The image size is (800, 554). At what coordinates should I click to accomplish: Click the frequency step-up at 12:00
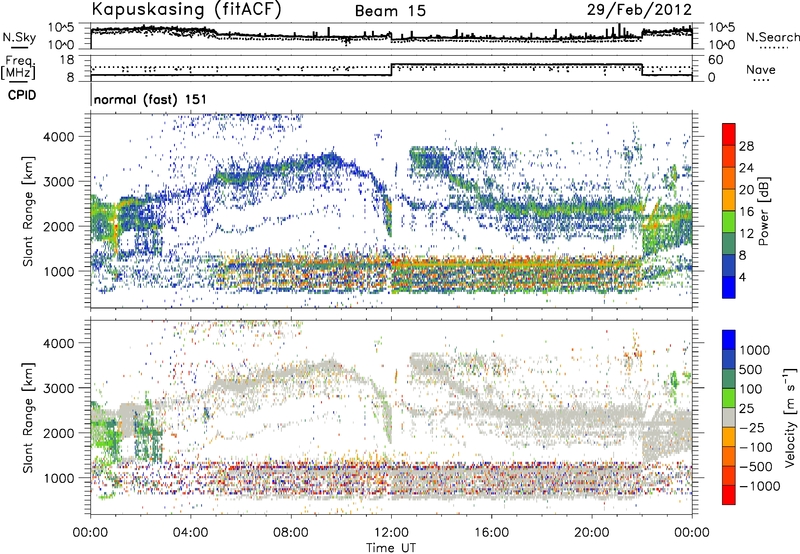tap(391, 70)
